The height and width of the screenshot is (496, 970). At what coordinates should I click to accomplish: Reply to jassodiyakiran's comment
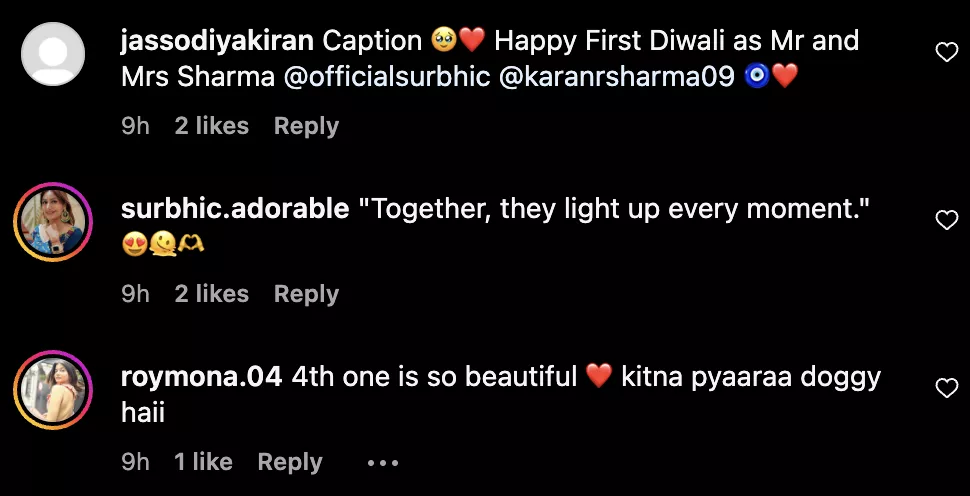(x=306, y=126)
